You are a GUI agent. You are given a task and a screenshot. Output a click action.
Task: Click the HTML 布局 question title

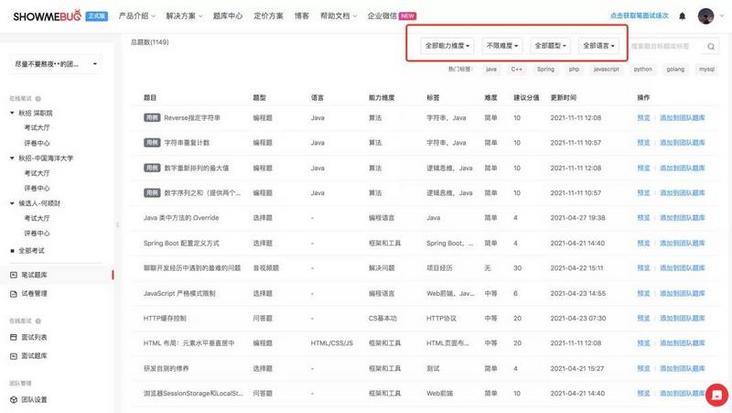189,343
